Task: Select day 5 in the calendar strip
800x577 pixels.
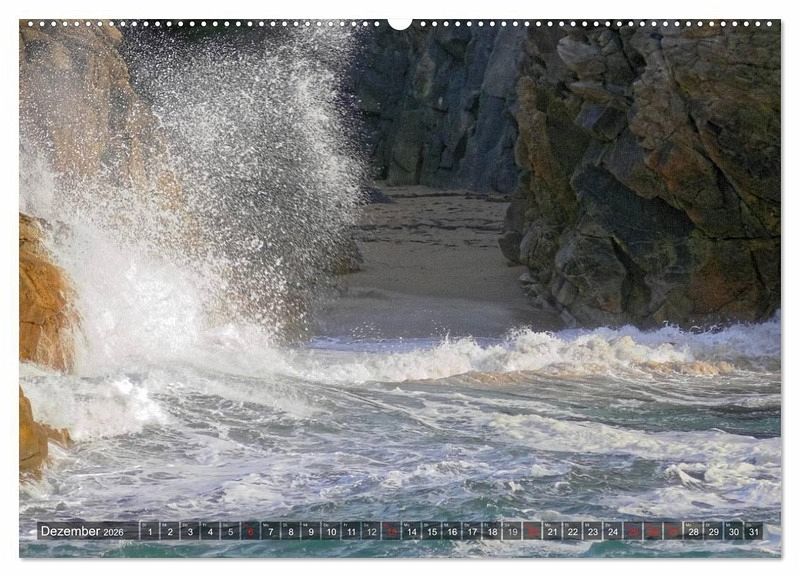Action: coord(230,531)
